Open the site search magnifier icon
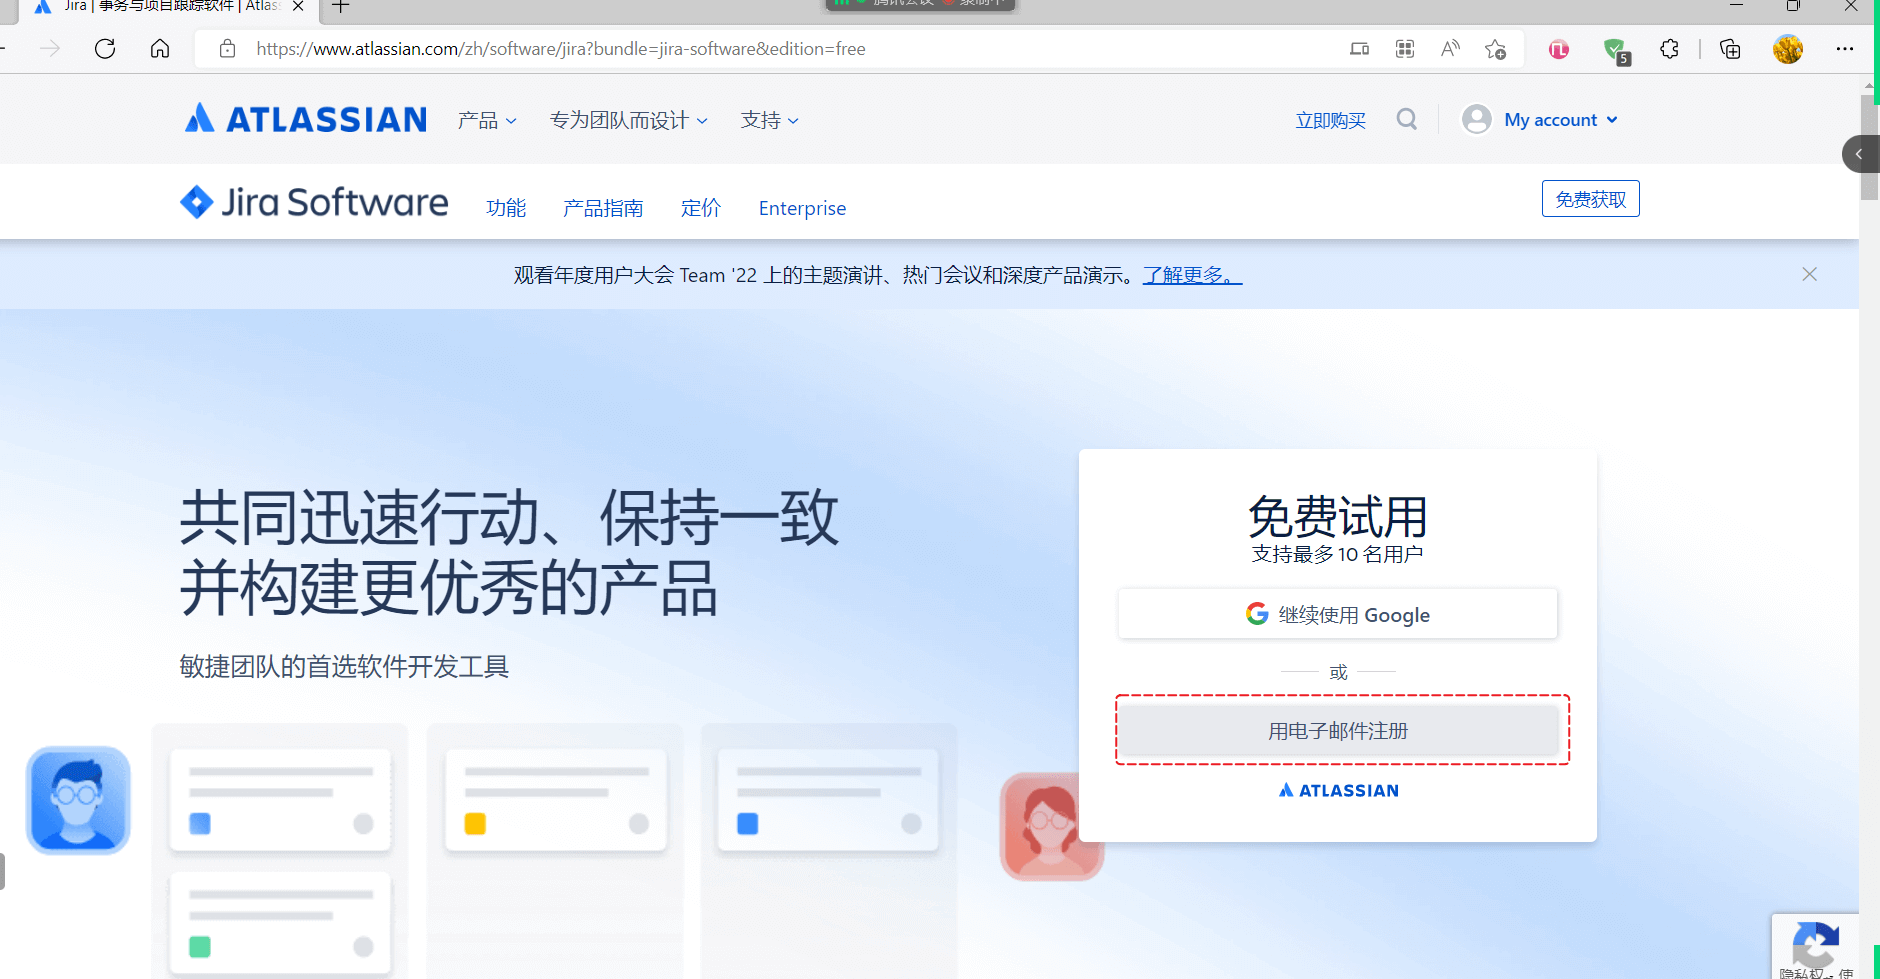Screen dimensions: 1880x979 pyautogui.click(x=1407, y=120)
